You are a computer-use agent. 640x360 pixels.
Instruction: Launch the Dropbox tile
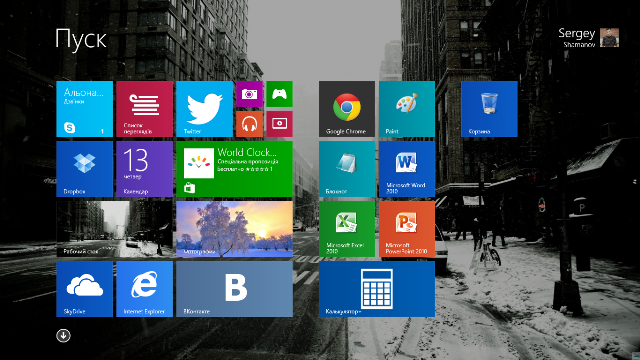tap(84, 169)
